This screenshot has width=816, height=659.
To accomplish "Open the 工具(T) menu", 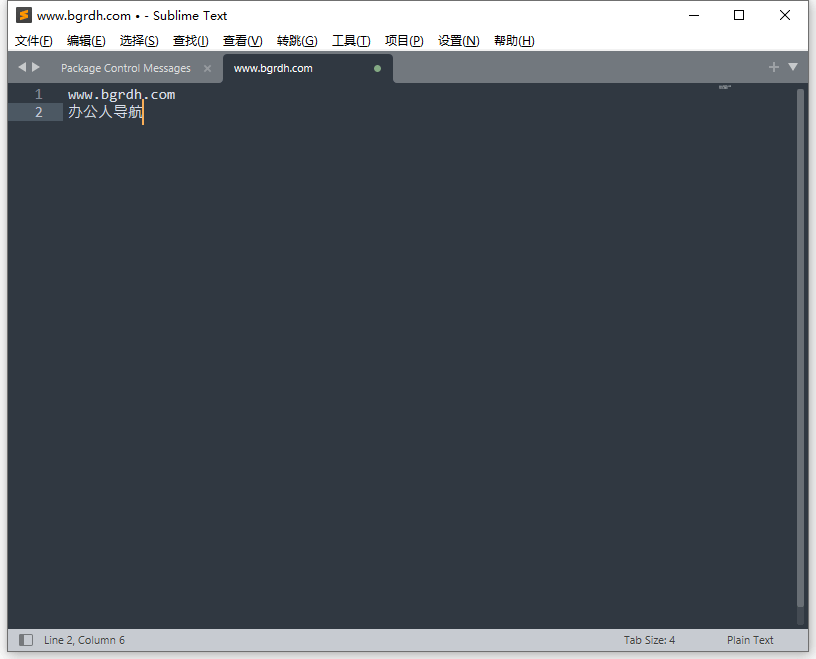I will (x=351, y=41).
